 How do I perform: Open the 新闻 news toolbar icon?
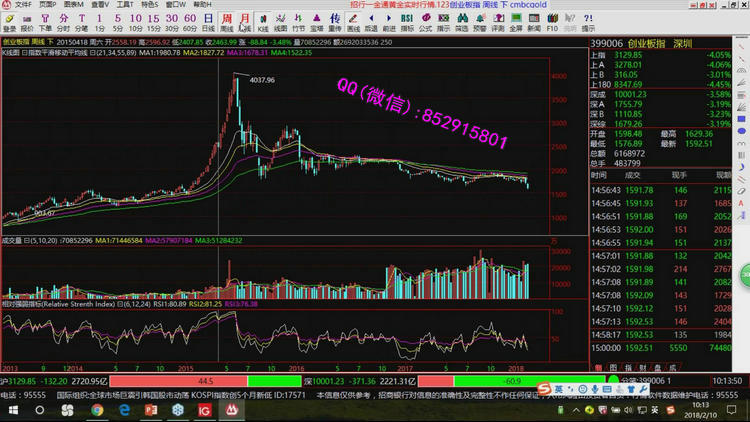pos(534,21)
